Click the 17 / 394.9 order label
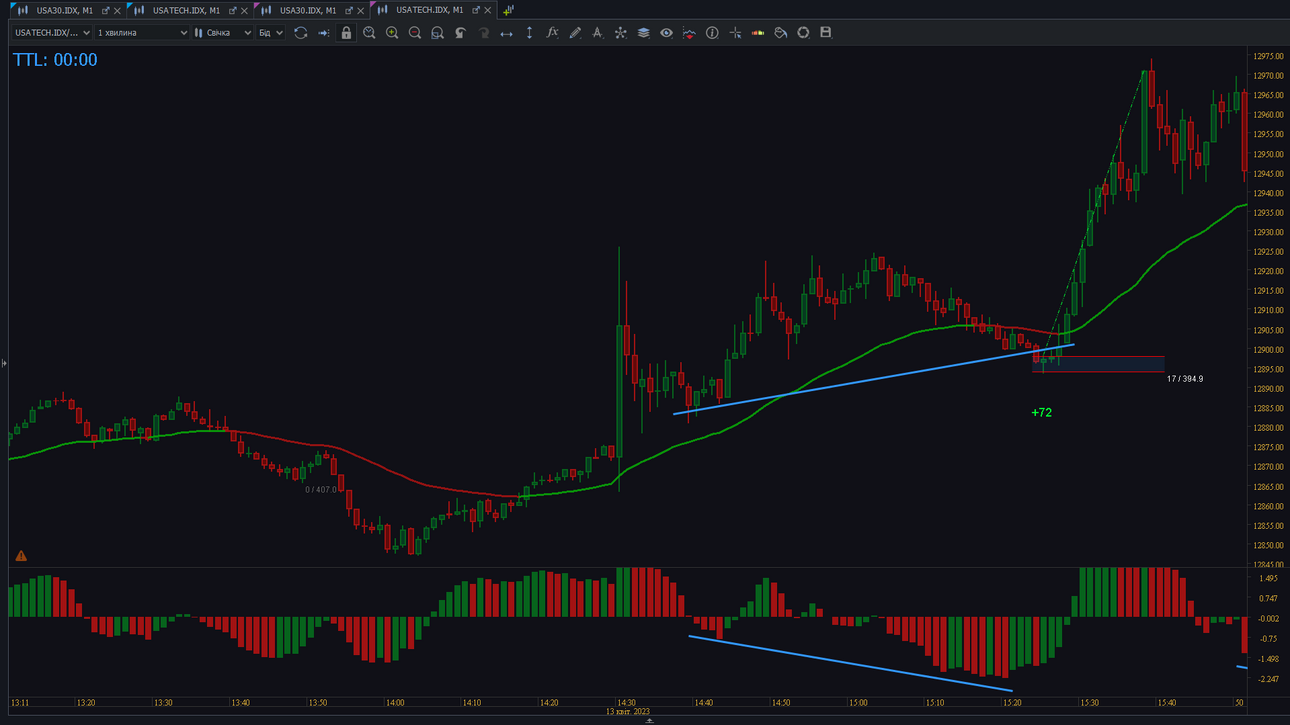The image size is (1290, 725). tap(1185, 379)
